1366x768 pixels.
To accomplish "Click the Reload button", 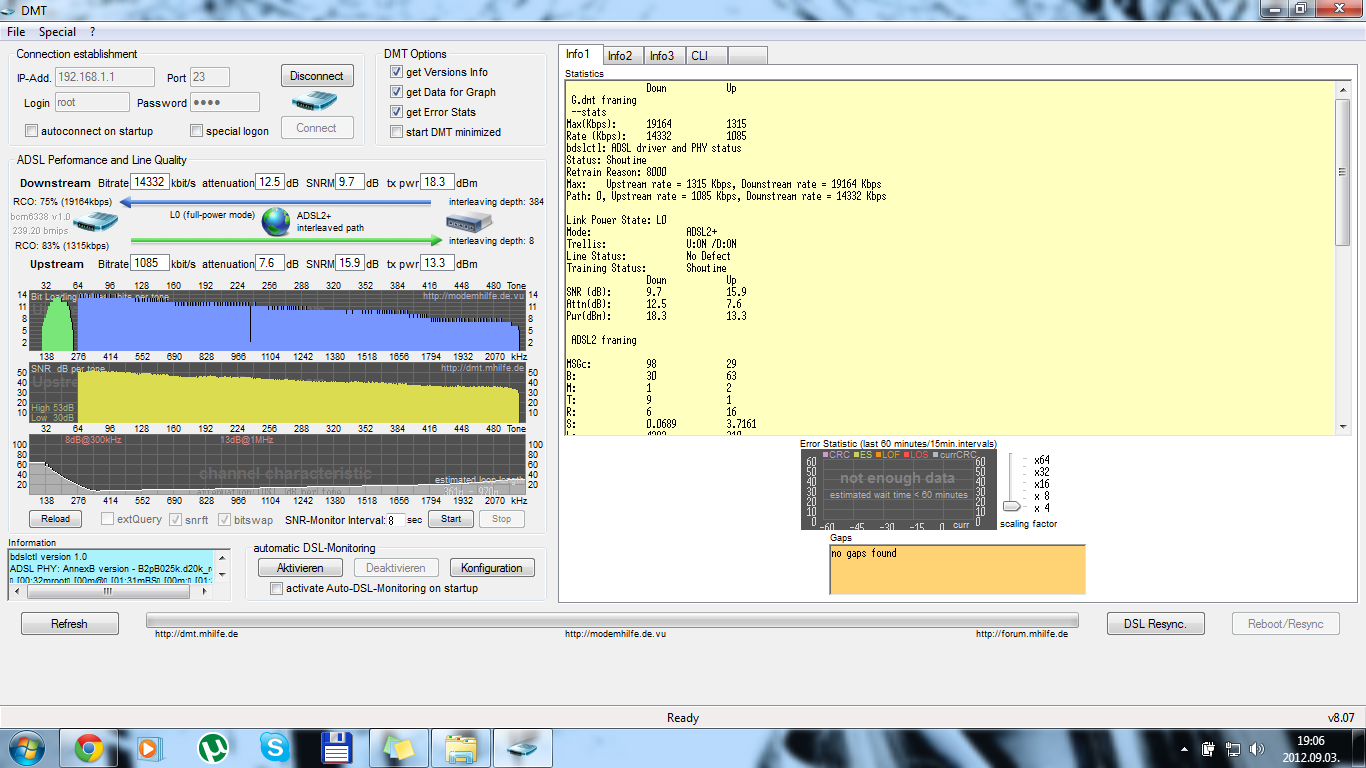I will click(56, 519).
